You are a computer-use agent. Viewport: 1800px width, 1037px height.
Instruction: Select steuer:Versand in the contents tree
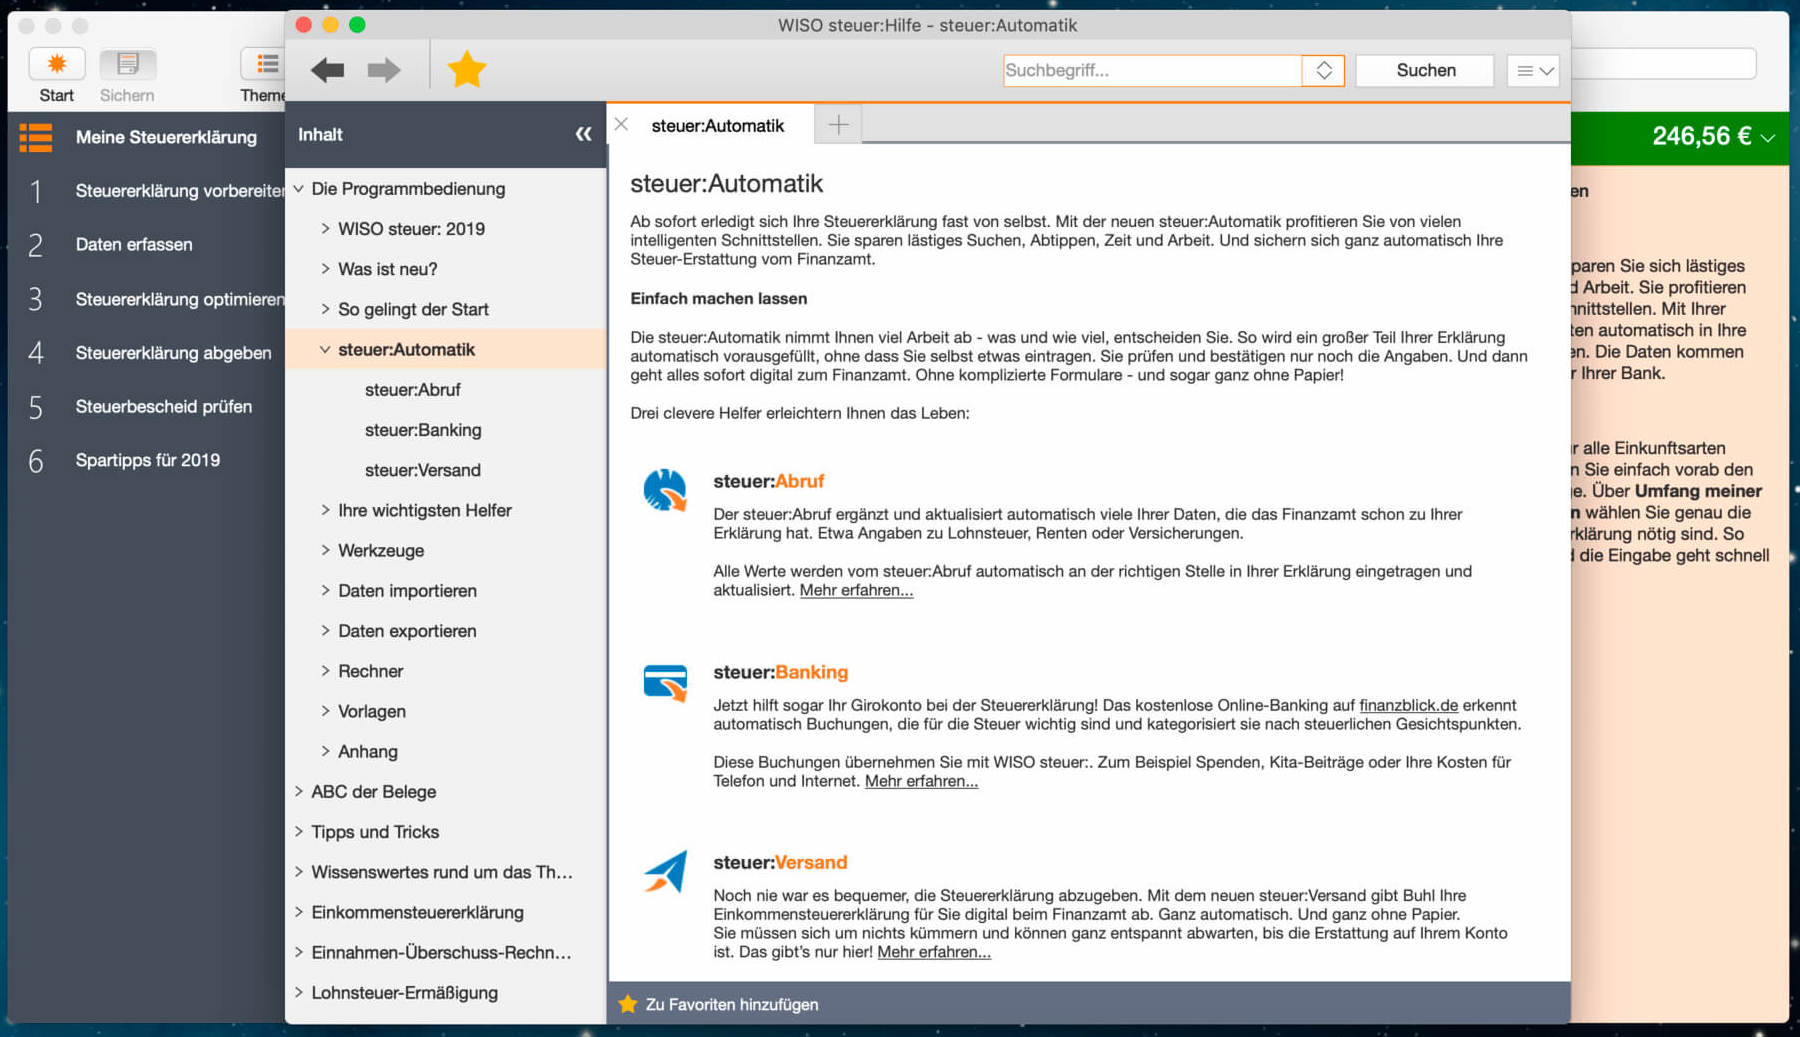click(422, 470)
